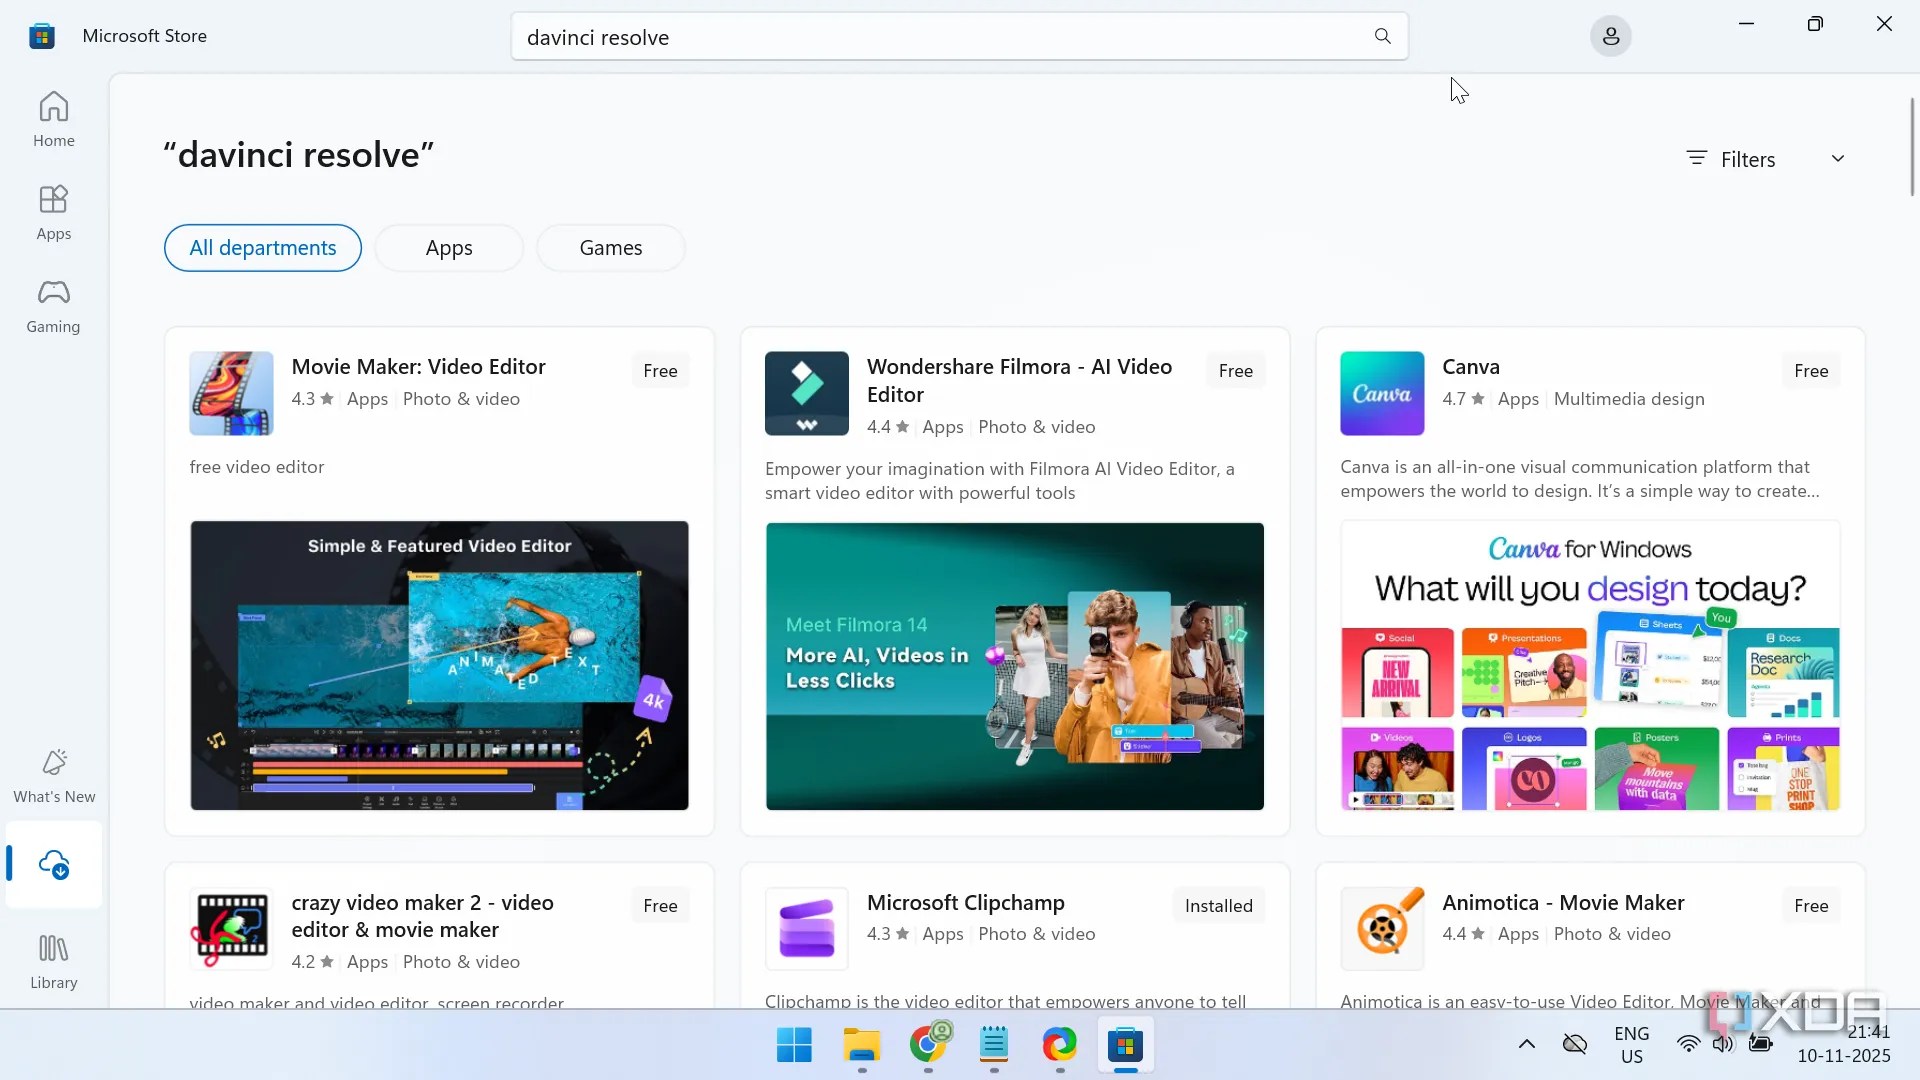Click the volume speaker tray icon
The image size is (1920, 1080).
(1722, 1045)
